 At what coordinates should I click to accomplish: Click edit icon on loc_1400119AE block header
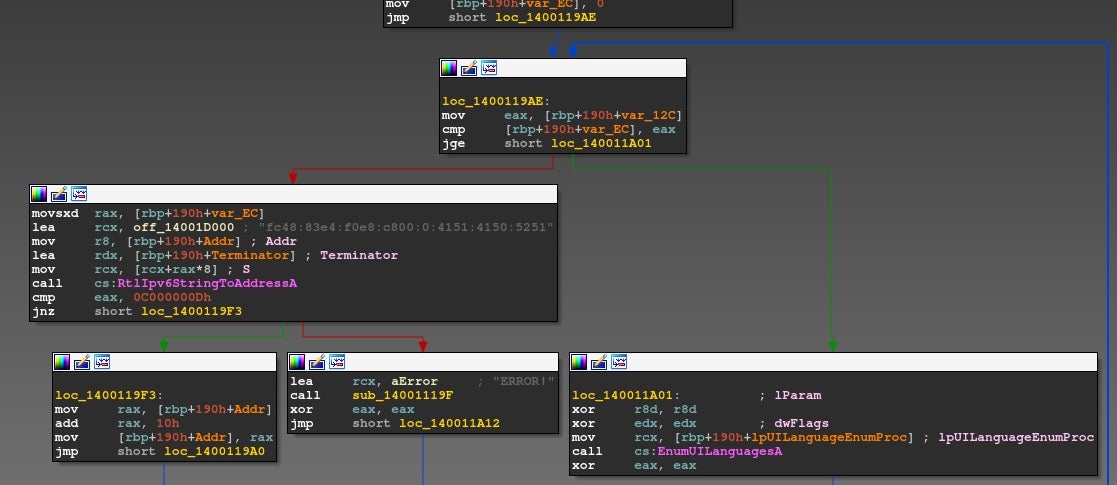pos(469,68)
